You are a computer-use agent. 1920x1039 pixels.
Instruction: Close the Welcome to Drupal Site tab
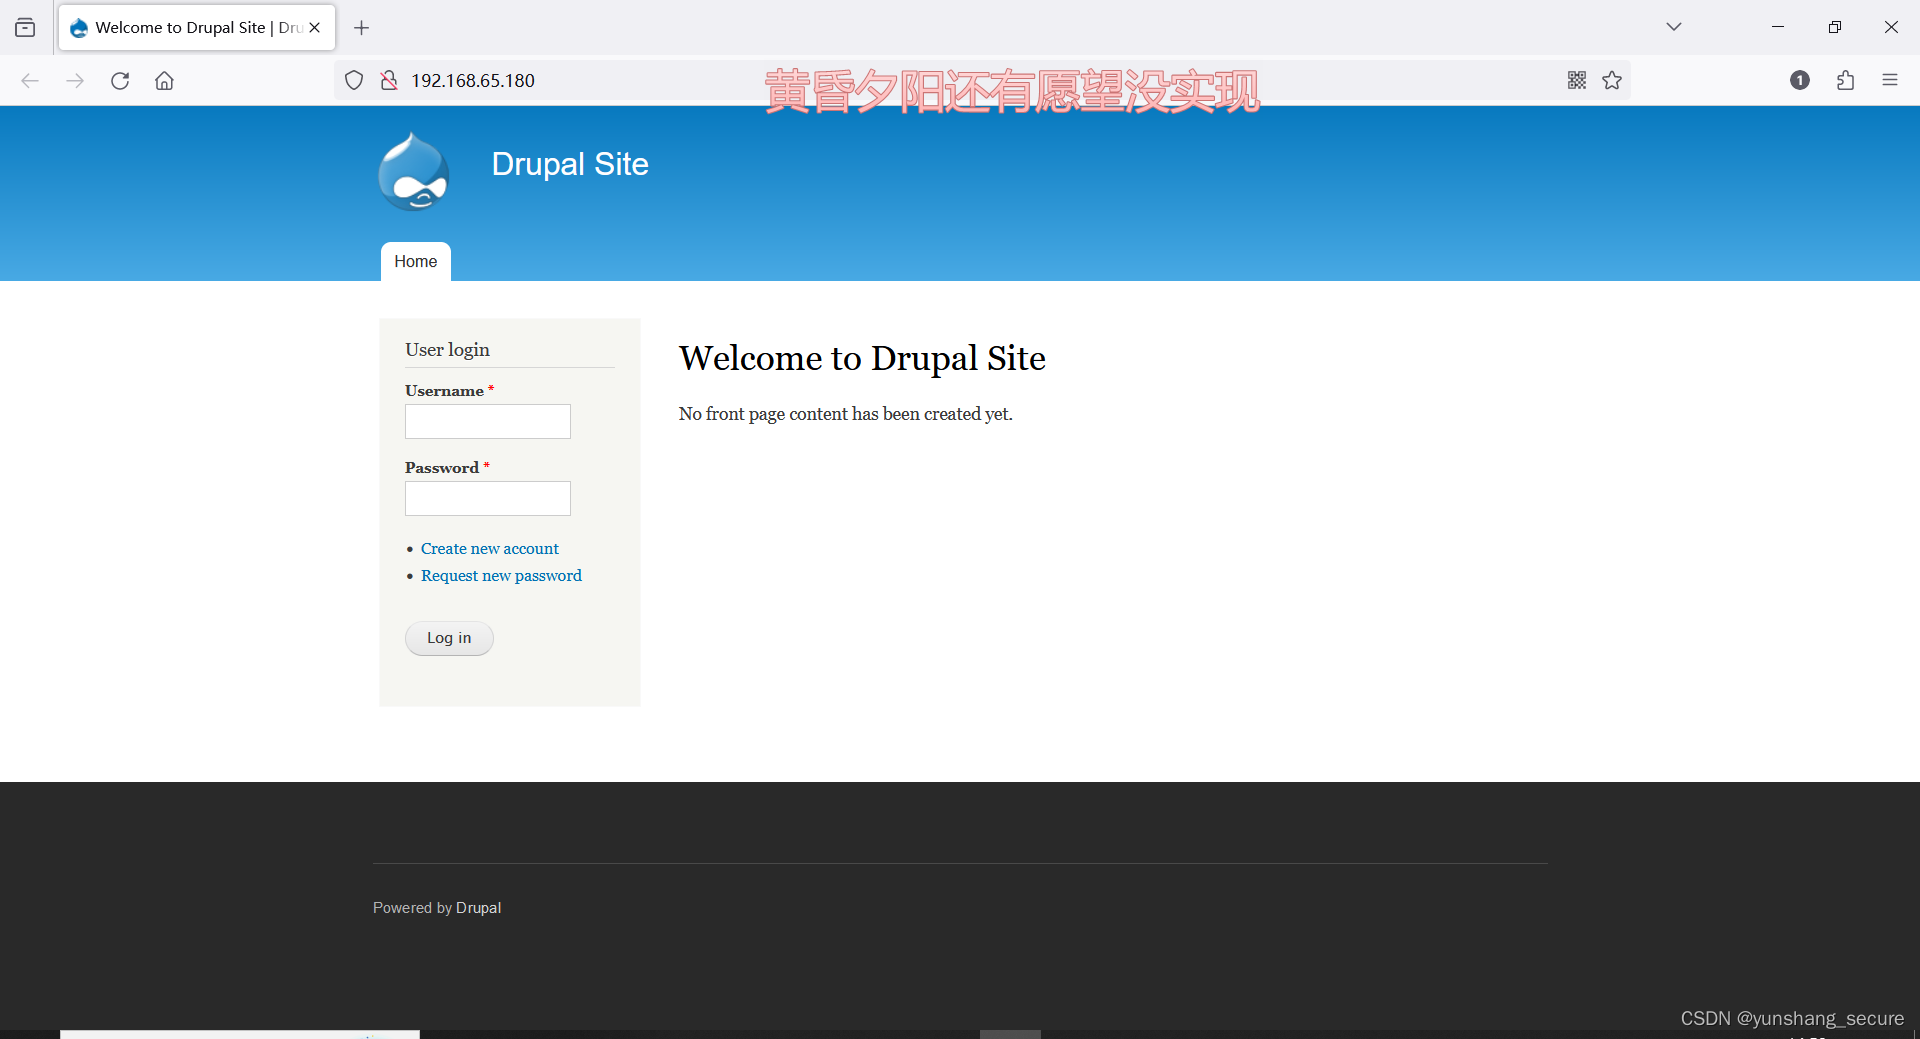click(x=315, y=28)
